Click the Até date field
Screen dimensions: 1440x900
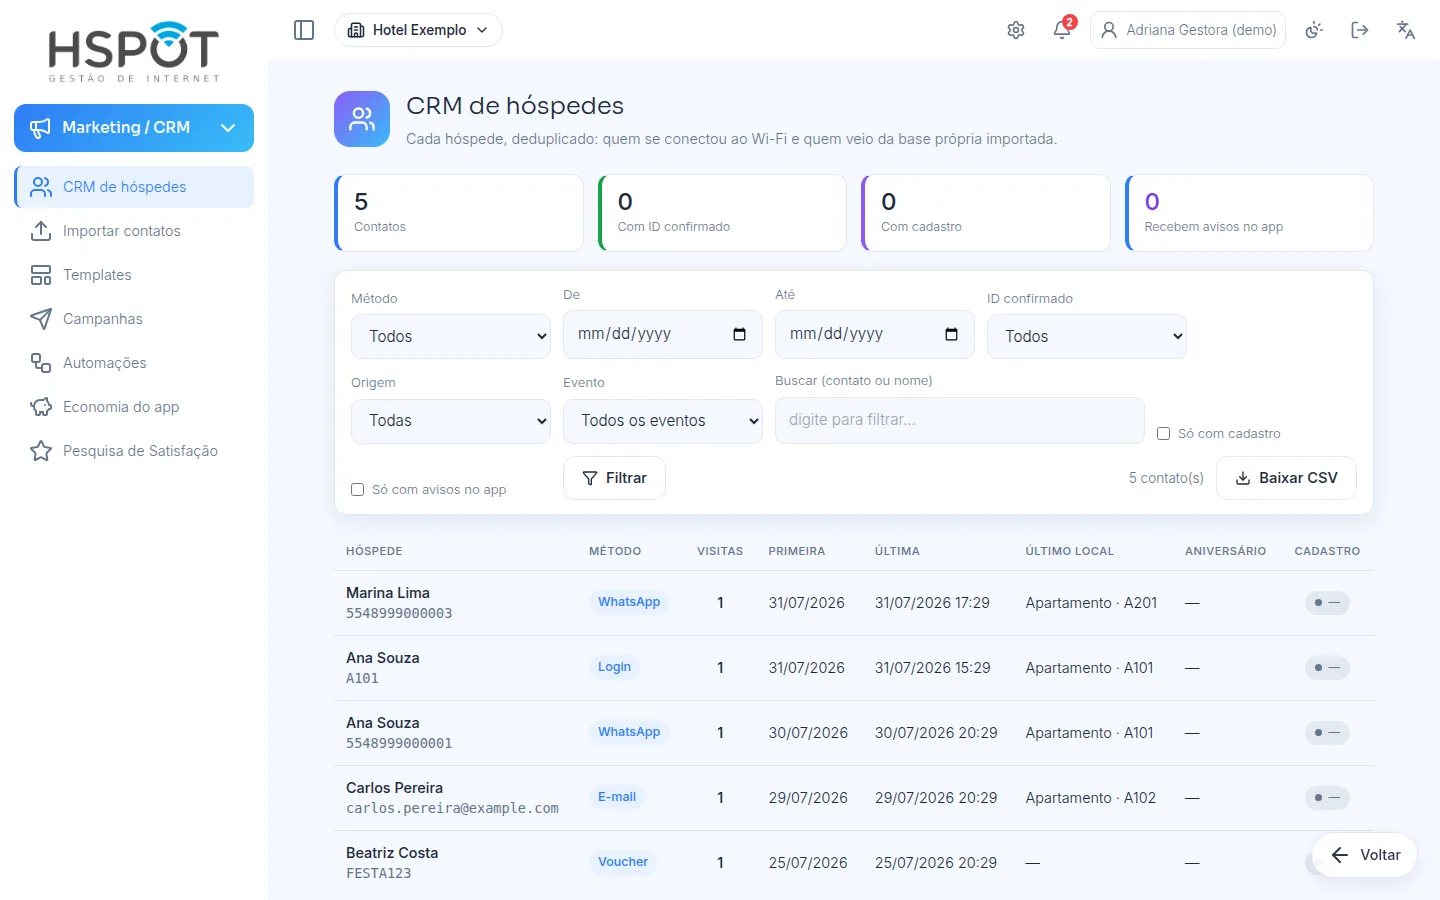(875, 334)
